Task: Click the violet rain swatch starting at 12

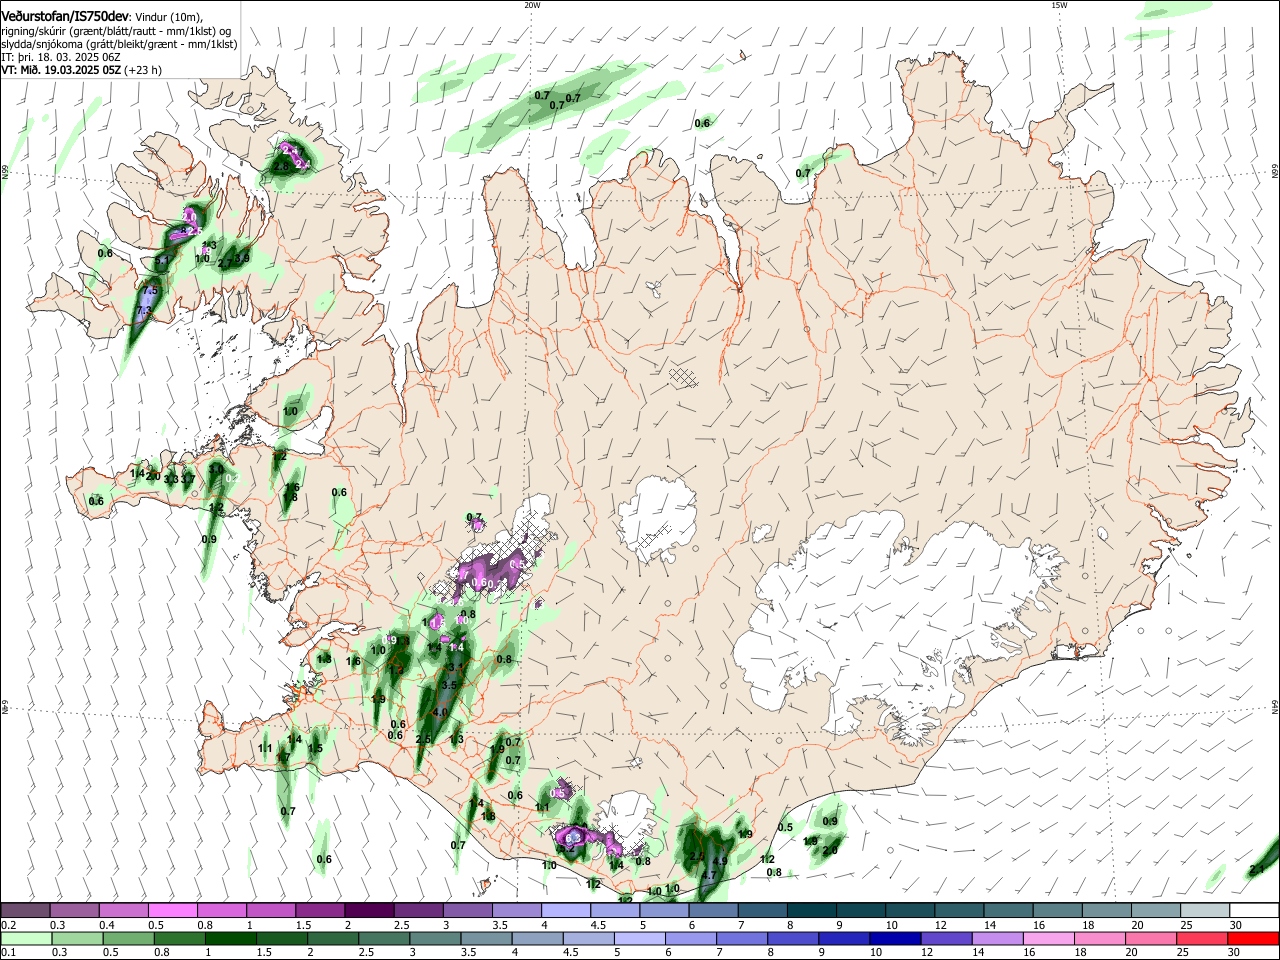Action: pyautogui.click(x=944, y=938)
